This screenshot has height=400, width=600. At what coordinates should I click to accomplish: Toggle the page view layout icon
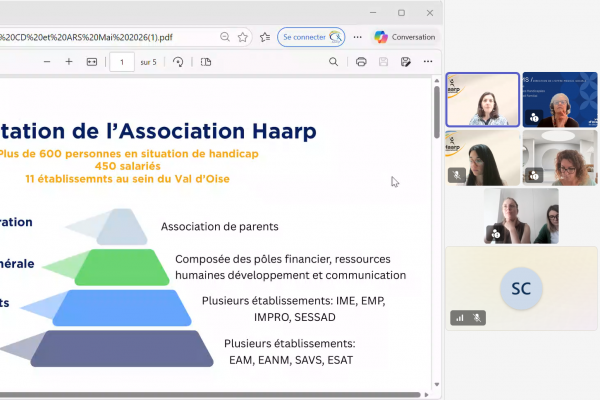tap(206, 62)
